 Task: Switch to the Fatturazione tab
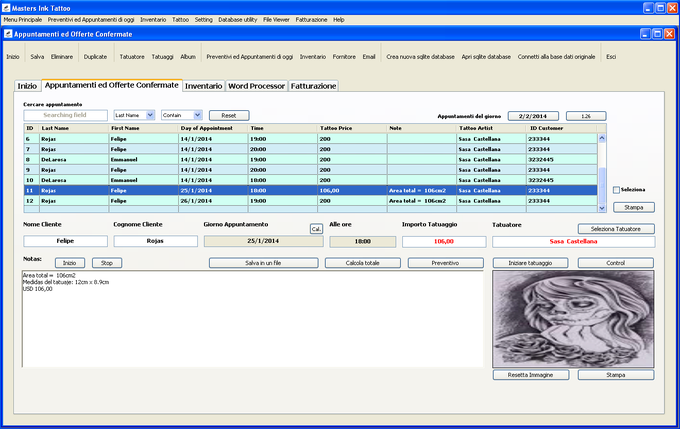[x=313, y=86]
